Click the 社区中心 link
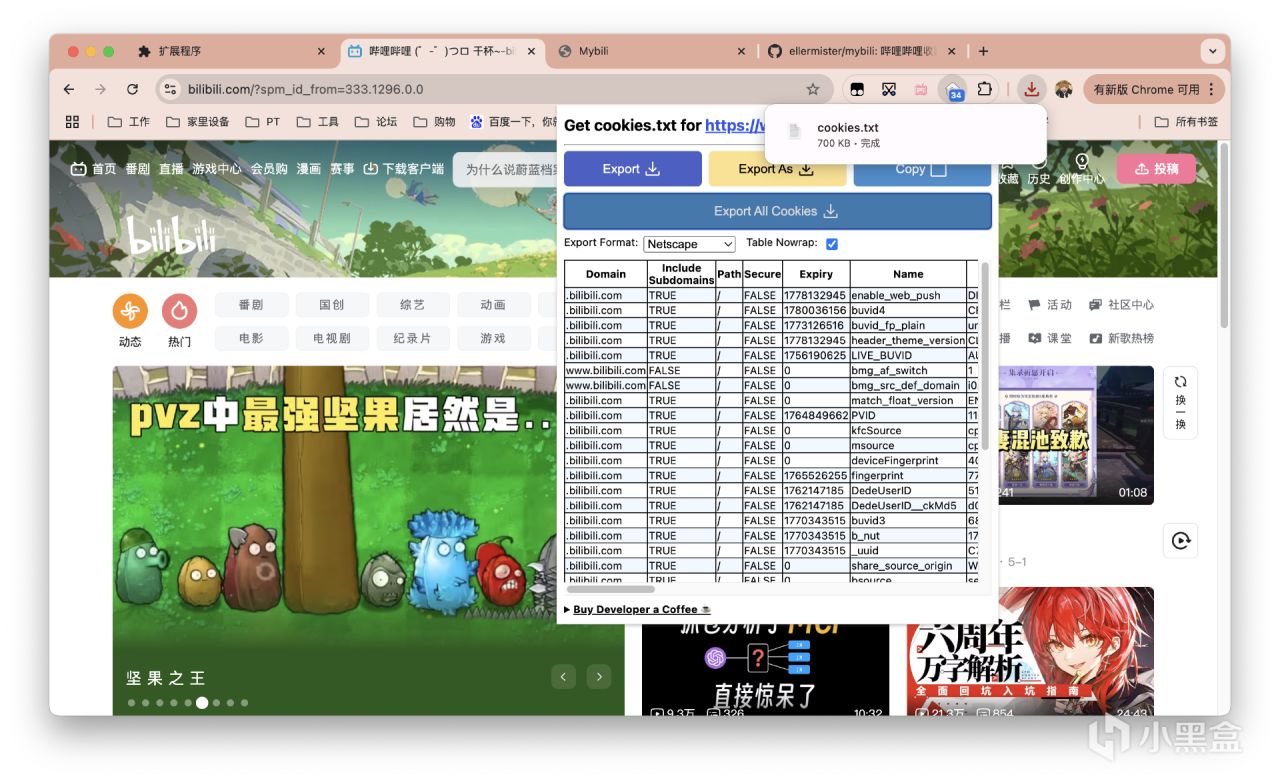The height and width of the screenshot is (781, 1280). pyautogui.click(x=1121, y=304)
